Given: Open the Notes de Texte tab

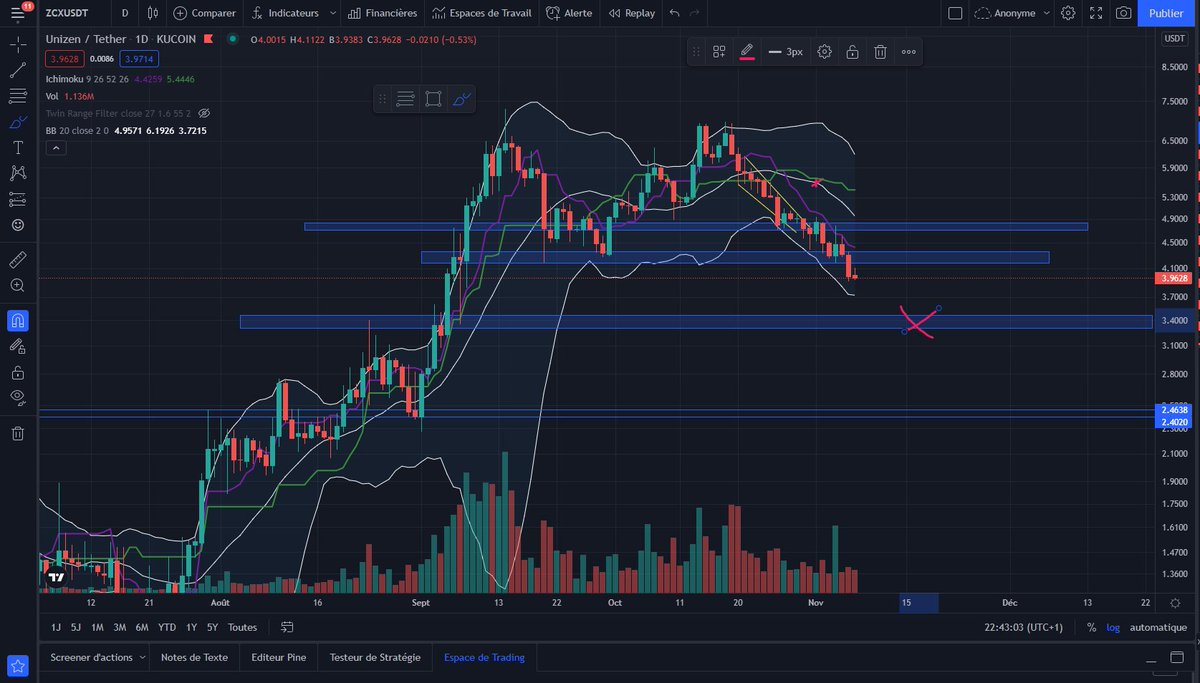Looking at the screenshot, I should [194, 657].
